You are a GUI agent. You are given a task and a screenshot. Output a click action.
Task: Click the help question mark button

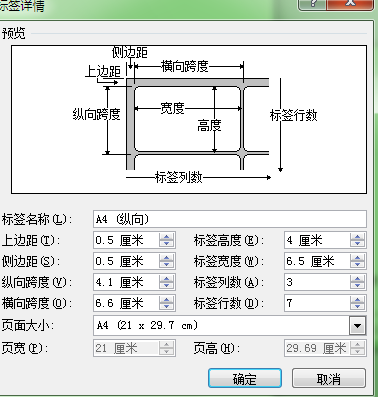point(313,4)
